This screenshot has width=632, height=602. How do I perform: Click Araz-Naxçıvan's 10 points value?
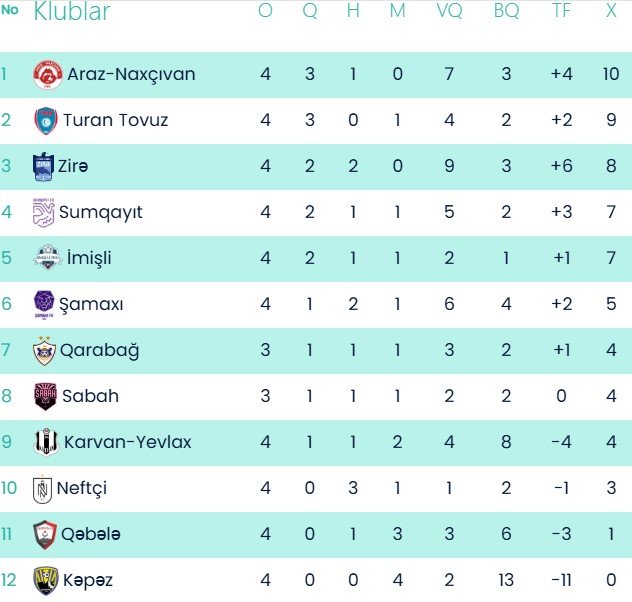pyautogui.click(x=611, y=75)
